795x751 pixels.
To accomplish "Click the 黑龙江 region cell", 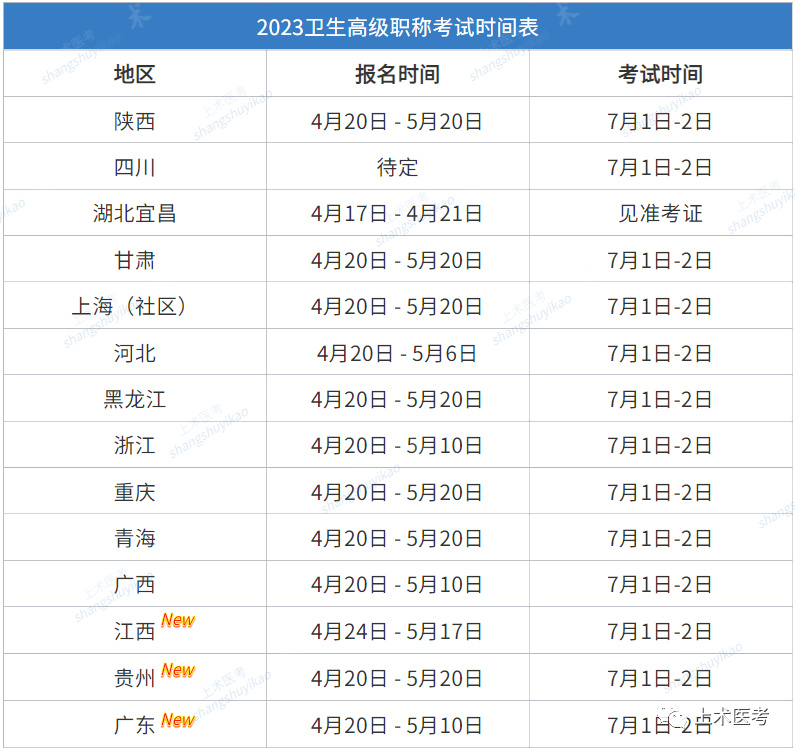I will point(134,399).
